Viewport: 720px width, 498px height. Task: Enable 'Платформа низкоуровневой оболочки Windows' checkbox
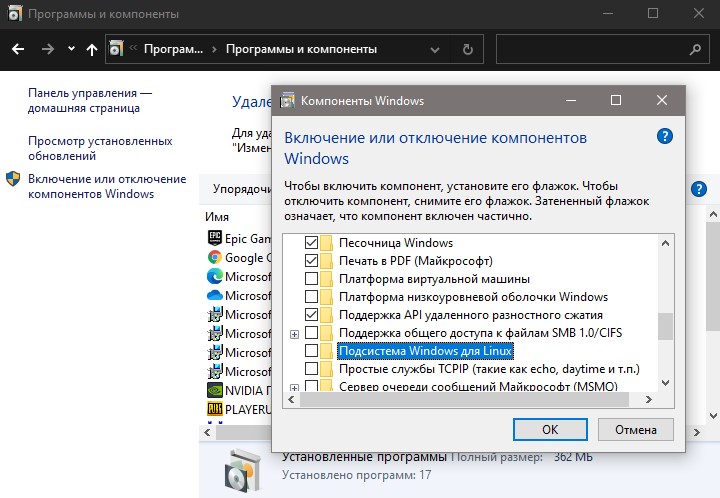pyautogui.click(x=311, y=297)
